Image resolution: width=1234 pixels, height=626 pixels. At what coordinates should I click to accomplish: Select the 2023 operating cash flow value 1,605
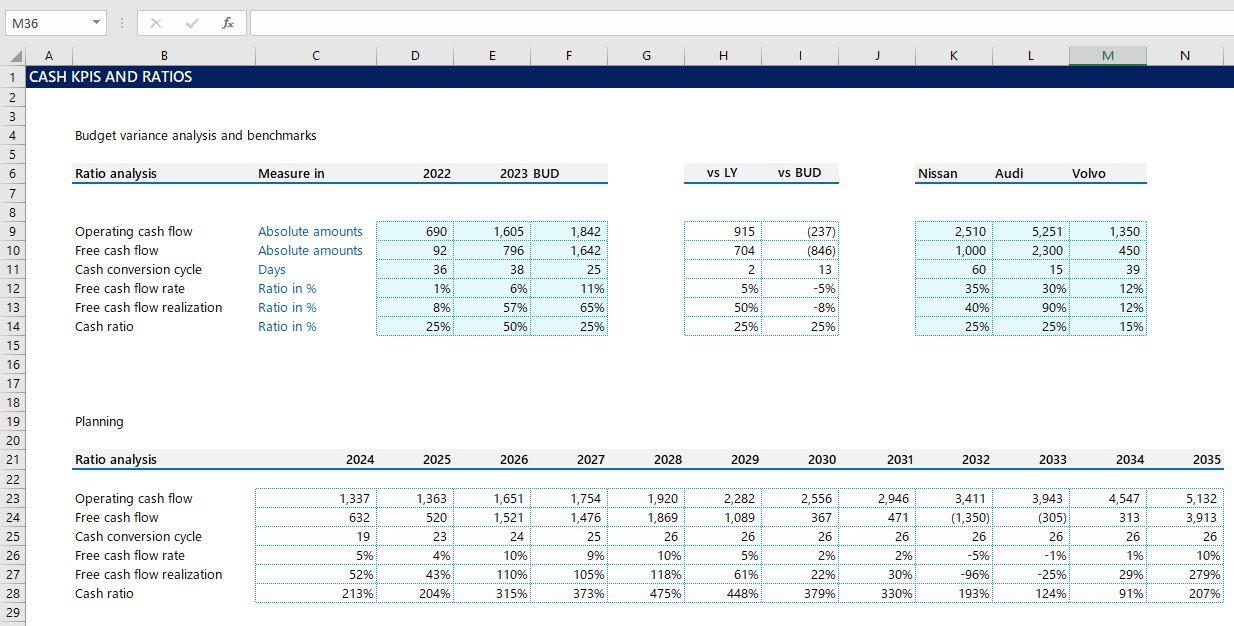pos(492,231)
